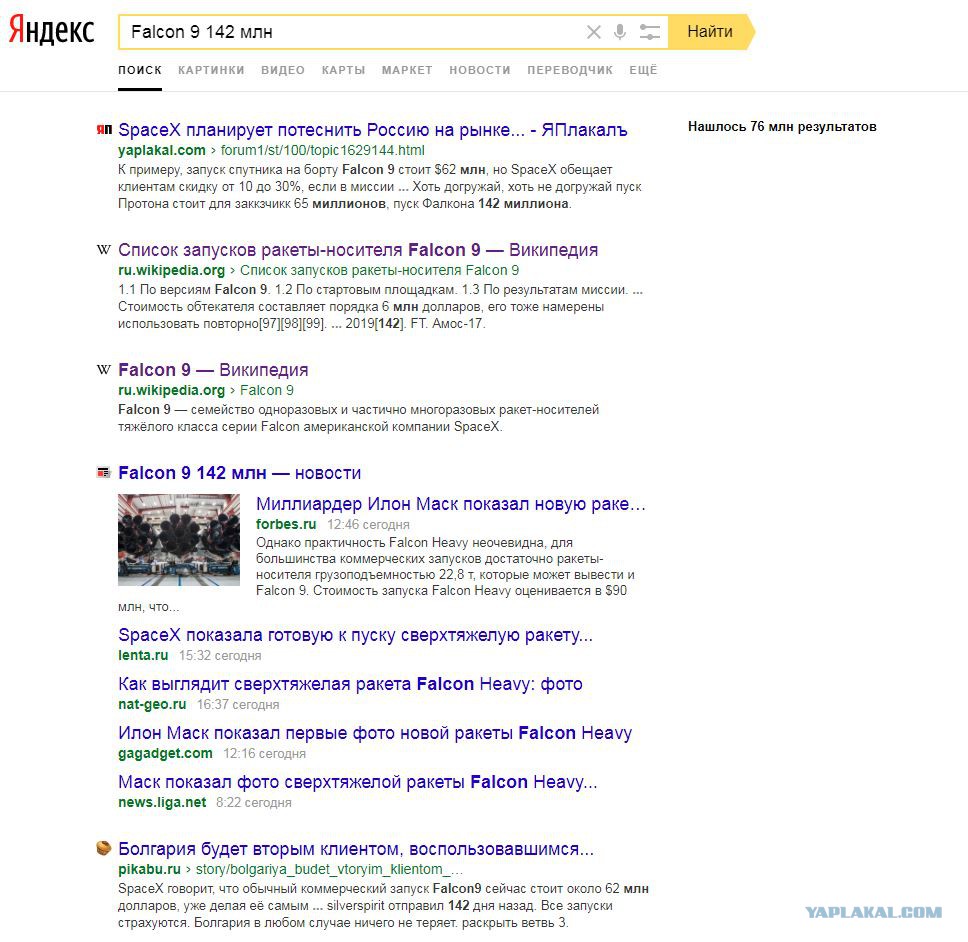Image resolution: width=968 pixels, height=942 pixels.
Task: Open Список запусков ракеты-носителя Falcon 9 result
Action: click(x=358, y=250)
